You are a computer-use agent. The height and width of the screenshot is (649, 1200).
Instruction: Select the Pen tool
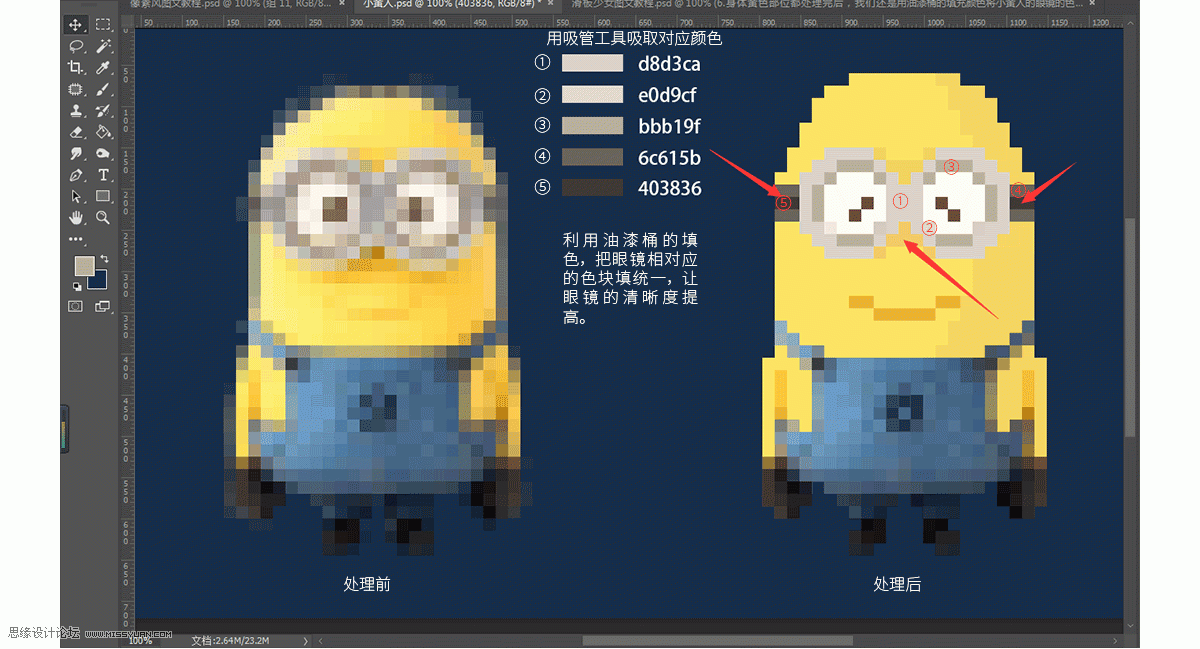click(x=76, y=175)
